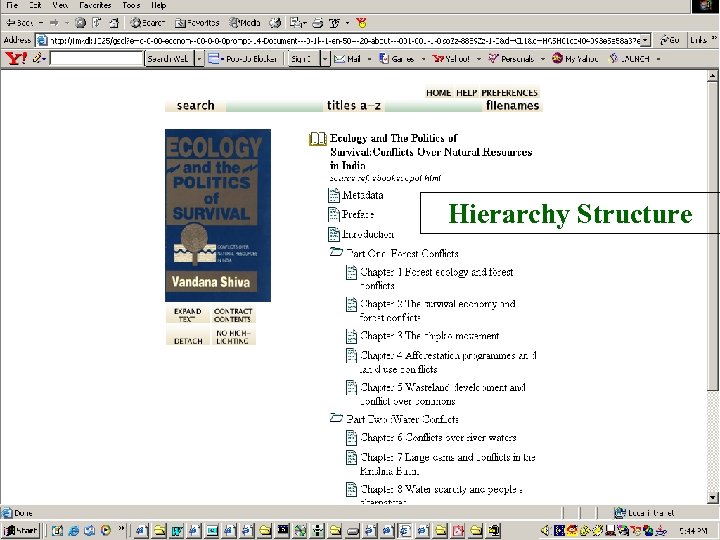Click the Pop-Up Blocker button

[x=242, y=58]
